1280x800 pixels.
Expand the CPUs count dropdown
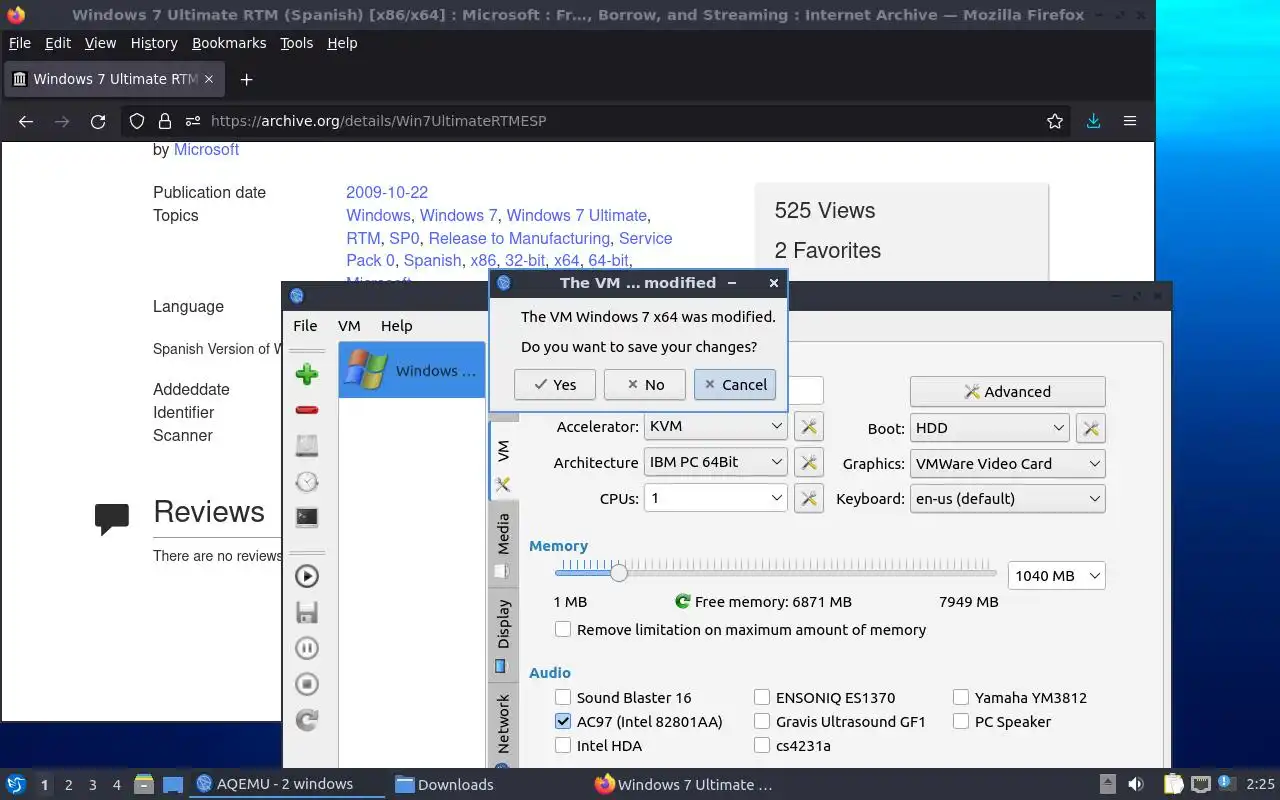(716, 498)
